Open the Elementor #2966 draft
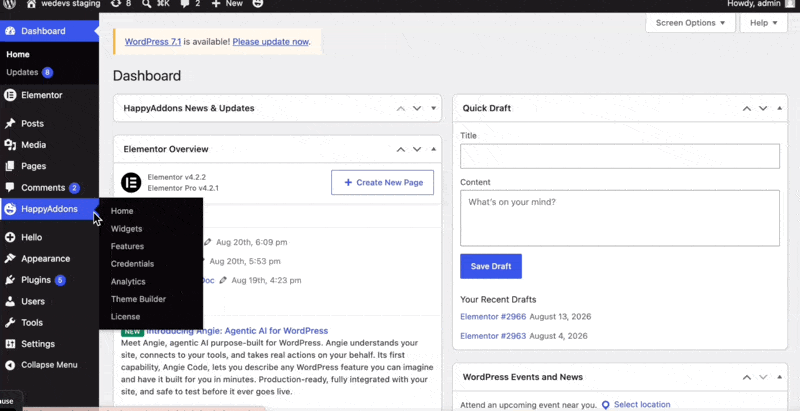Viewport: 800px width, 411px height. pos(493,317)
